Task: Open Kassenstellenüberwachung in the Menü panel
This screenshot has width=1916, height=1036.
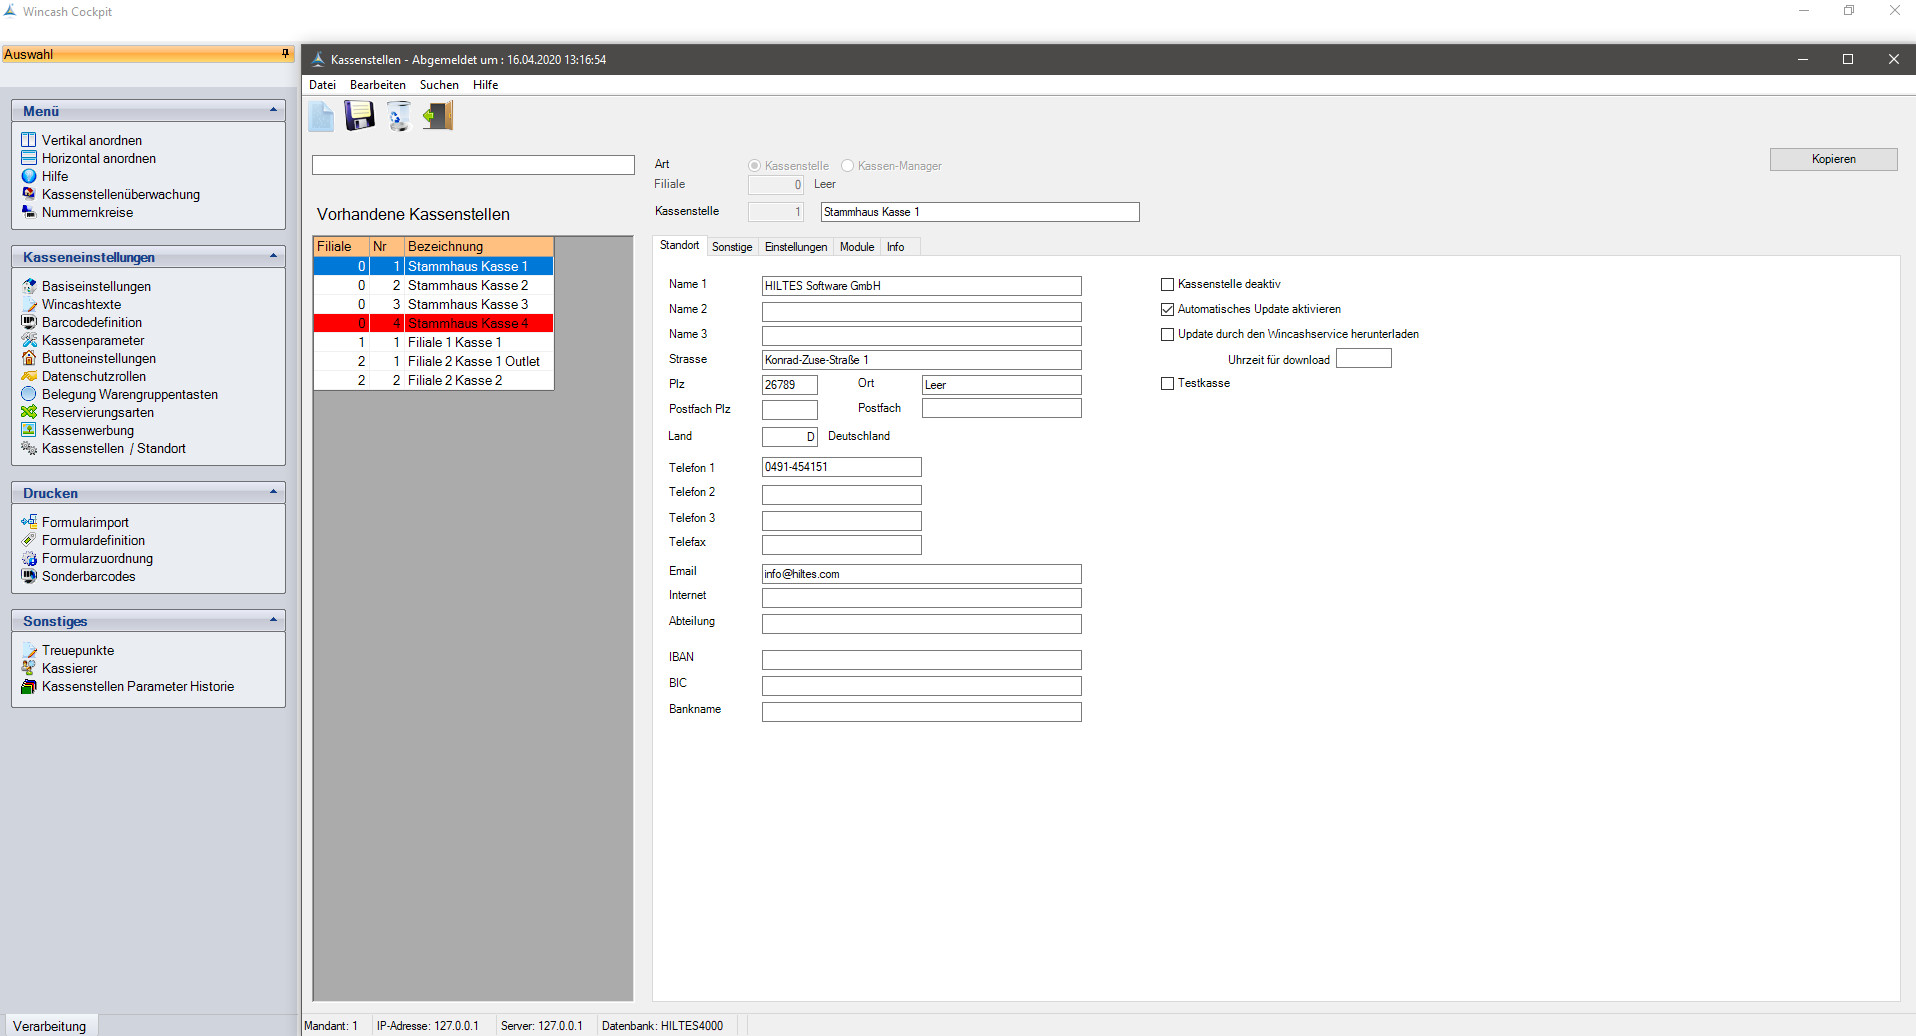Action: click(x=120, y=195)
